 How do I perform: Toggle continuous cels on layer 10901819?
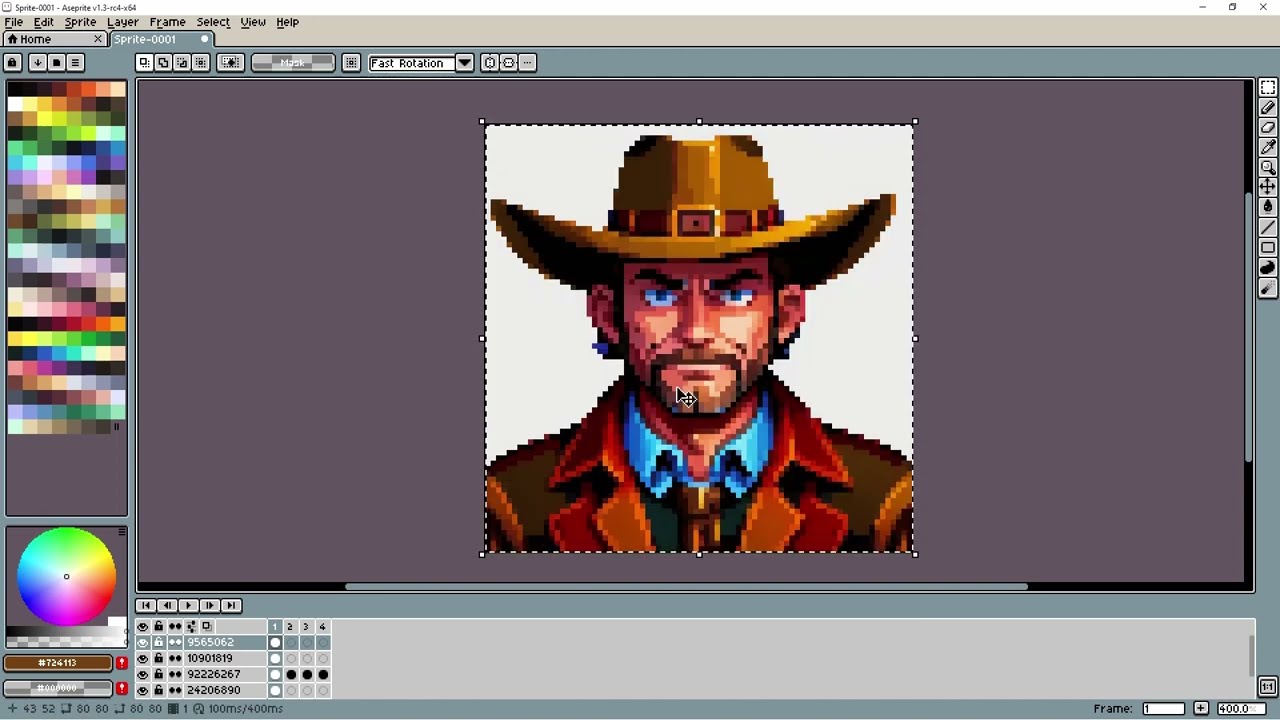(175, 658)
